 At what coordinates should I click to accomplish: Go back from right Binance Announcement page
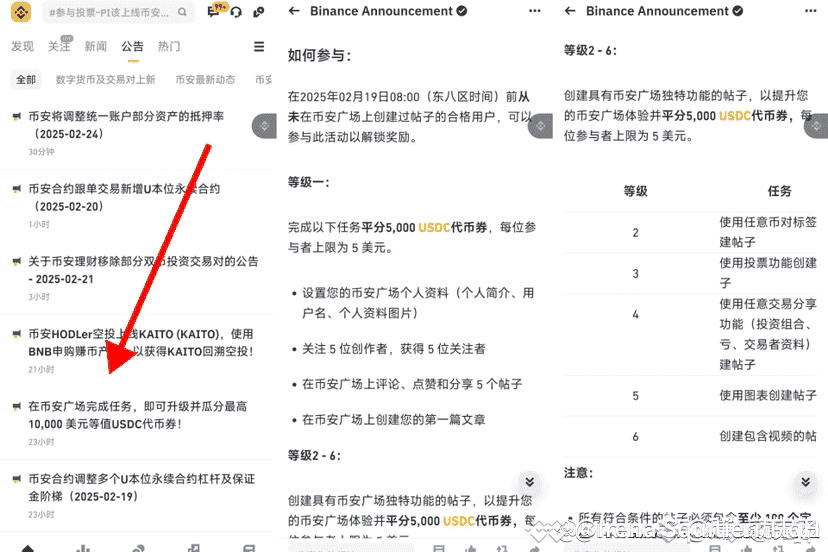570,11
